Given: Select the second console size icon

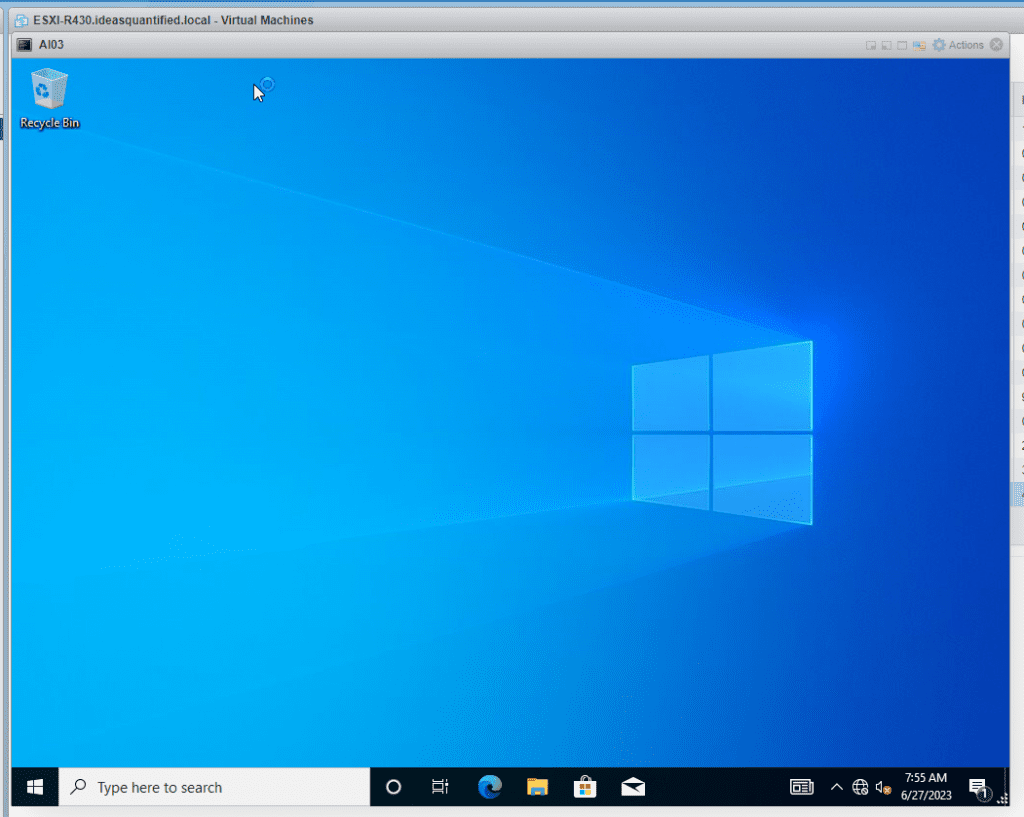Looking at the screenshot, I should (886, 45).
